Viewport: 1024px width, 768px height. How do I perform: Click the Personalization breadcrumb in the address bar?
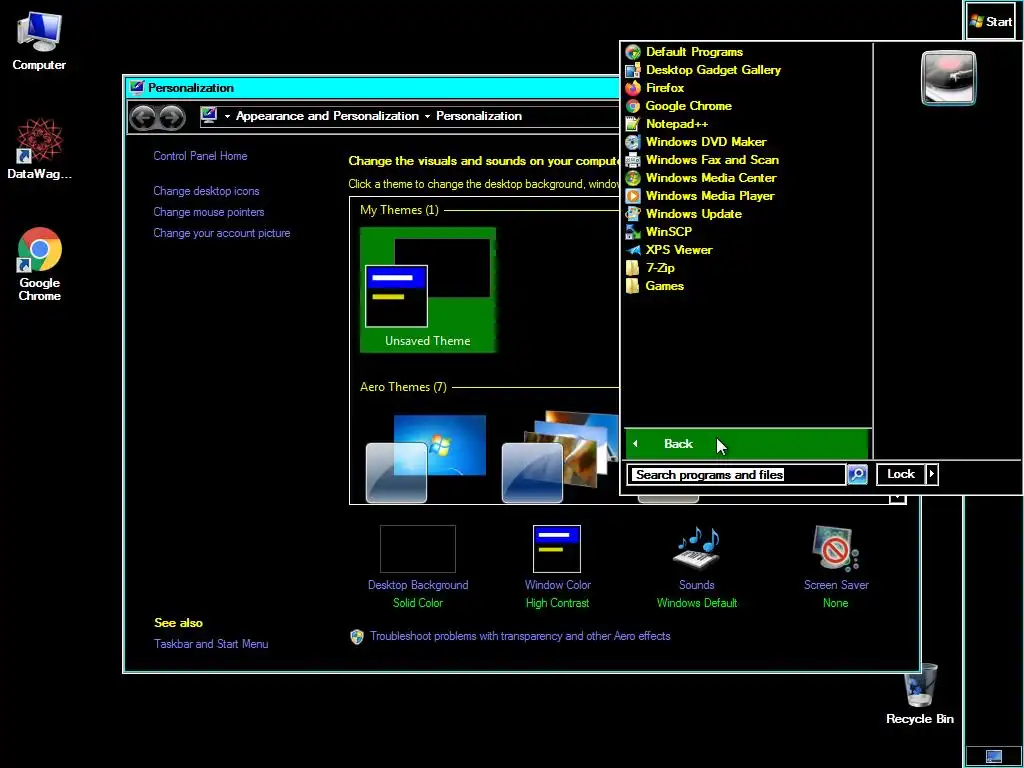tap(479, 116)
